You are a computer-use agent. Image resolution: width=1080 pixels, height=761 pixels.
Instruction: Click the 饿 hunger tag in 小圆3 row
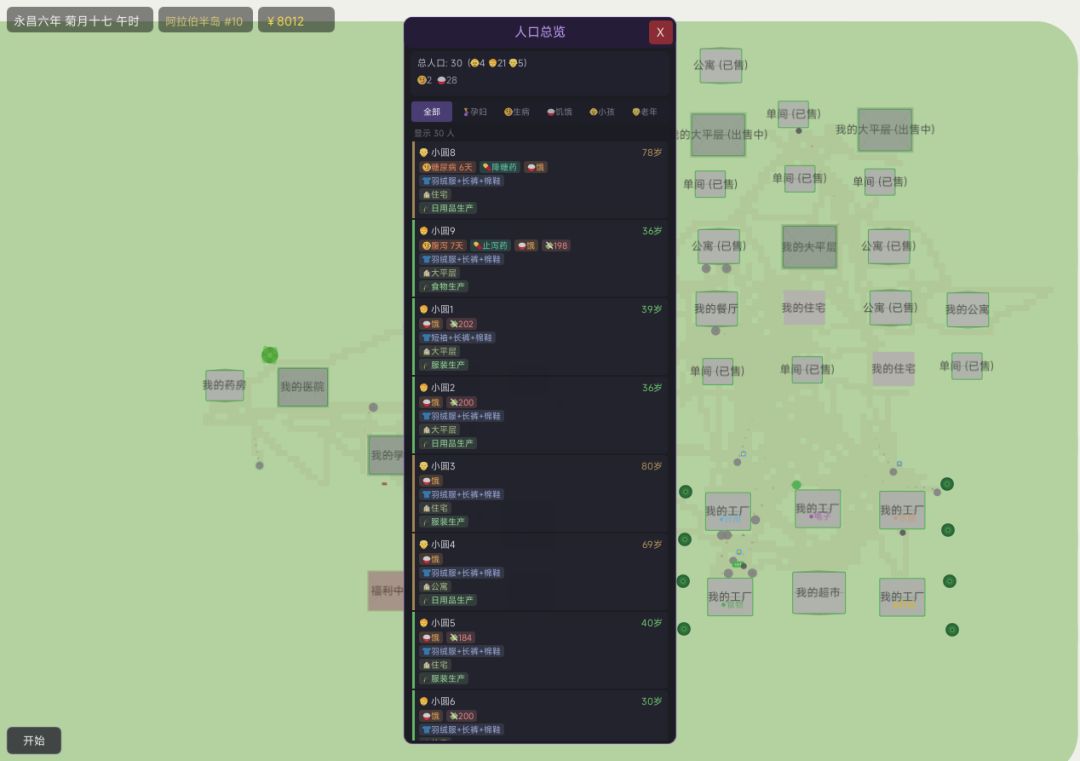click(x=431, y=481)
